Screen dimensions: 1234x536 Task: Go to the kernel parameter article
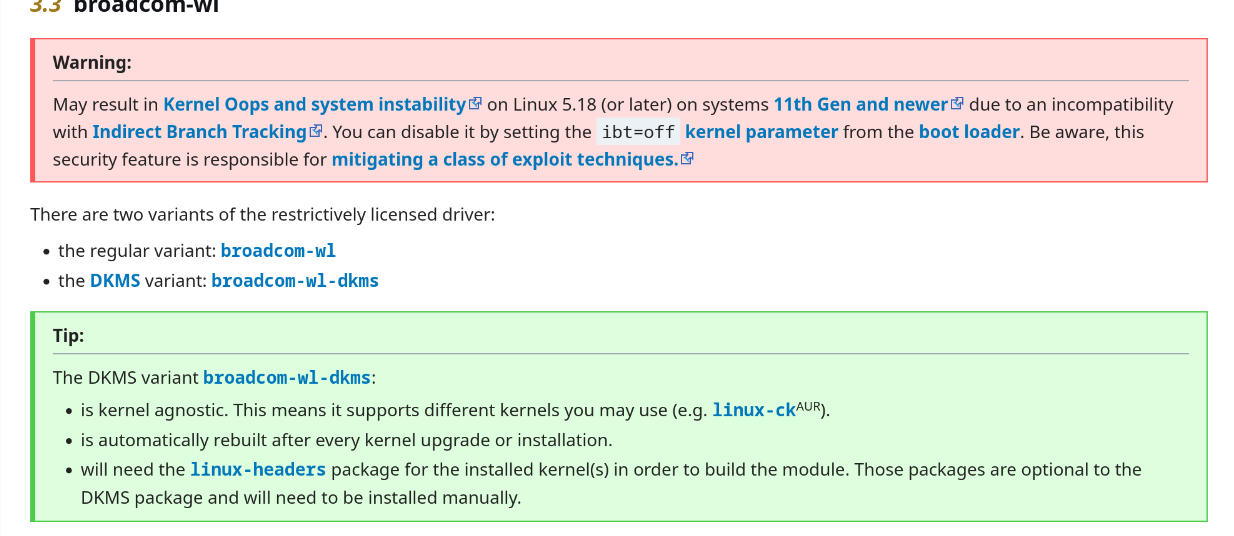761,131
